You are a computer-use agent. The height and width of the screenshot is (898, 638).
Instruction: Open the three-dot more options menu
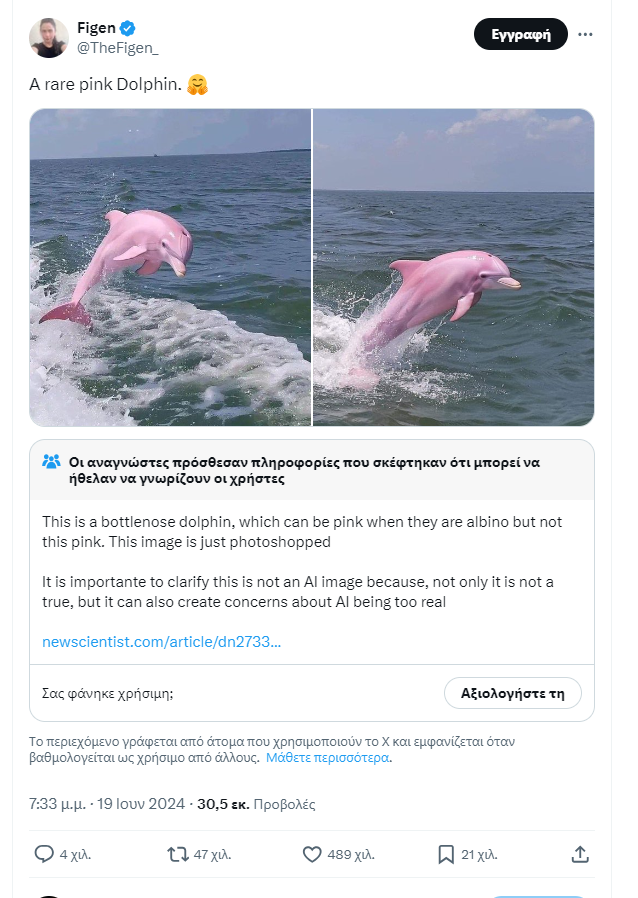pyautogui.click(x=585, y=34)
